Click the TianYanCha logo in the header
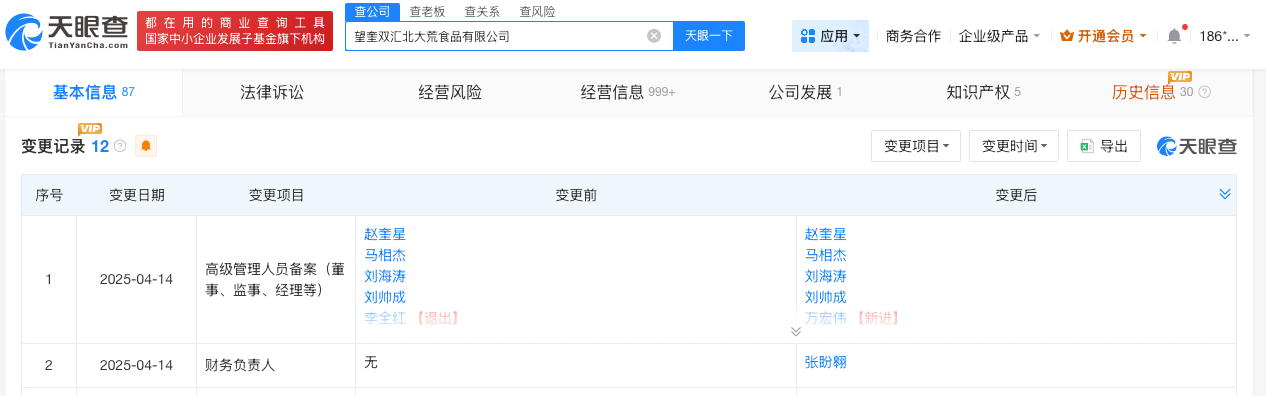The image size is (1266, 396). pos(66,33)
